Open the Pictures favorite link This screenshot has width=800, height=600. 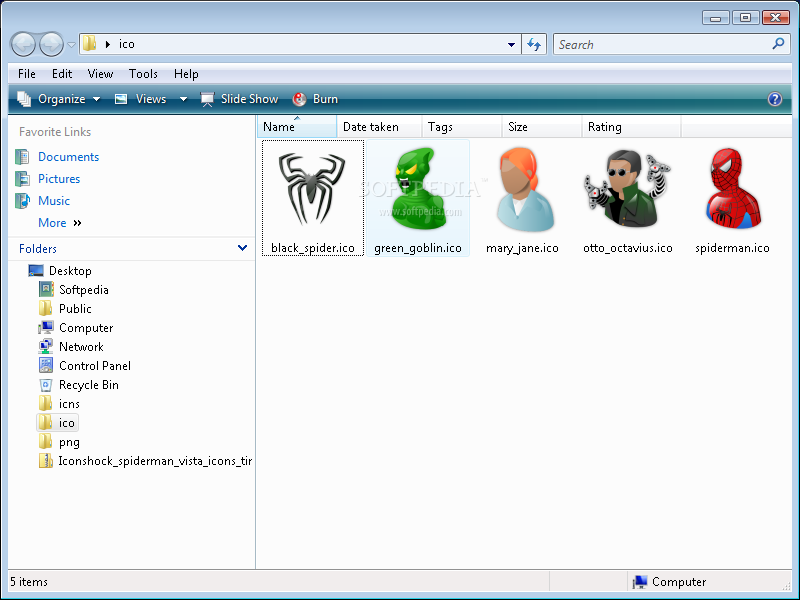tap(59, 179)
